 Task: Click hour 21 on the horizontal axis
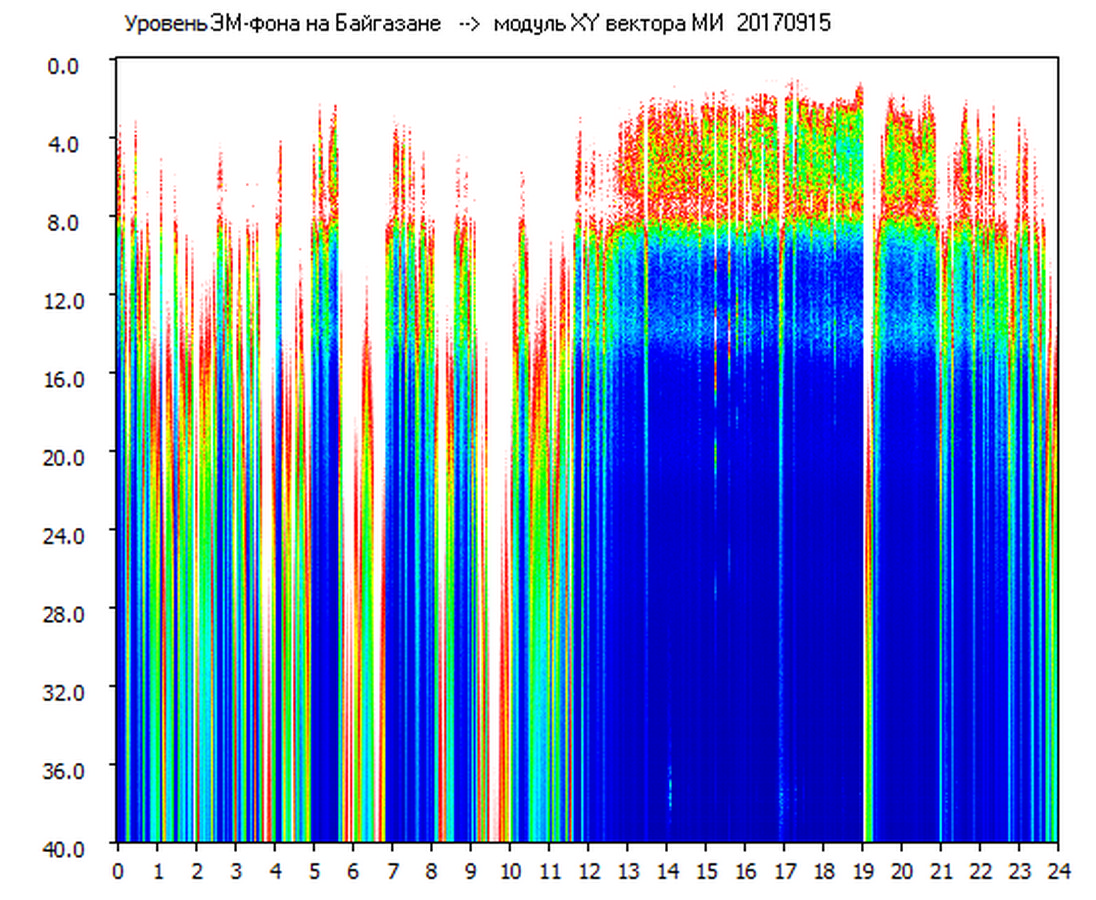pyautogui.click(x=941, y=870)
